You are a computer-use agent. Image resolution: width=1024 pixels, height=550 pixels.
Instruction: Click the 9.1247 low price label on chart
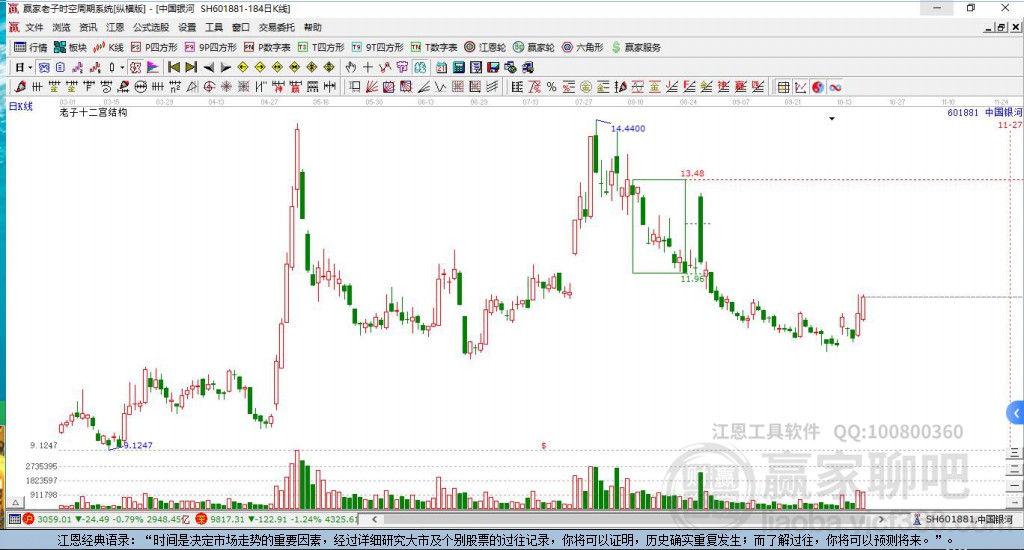138,445
